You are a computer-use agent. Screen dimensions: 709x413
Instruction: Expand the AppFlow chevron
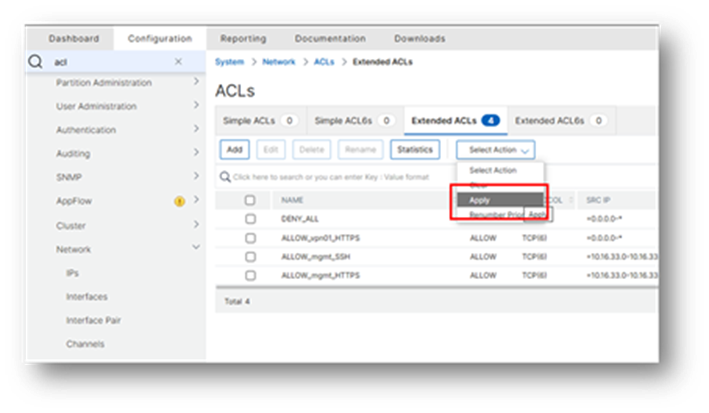pos(196,199)
